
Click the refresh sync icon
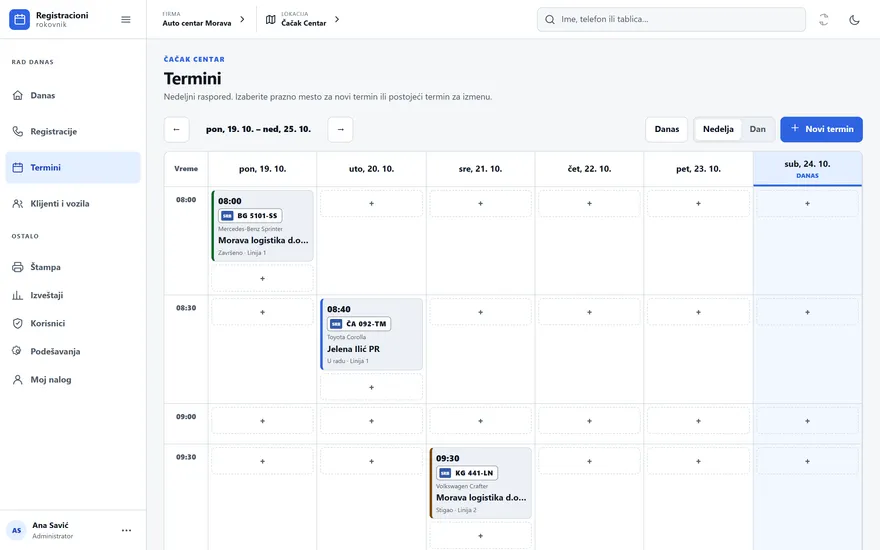click(x=823, y=20)
